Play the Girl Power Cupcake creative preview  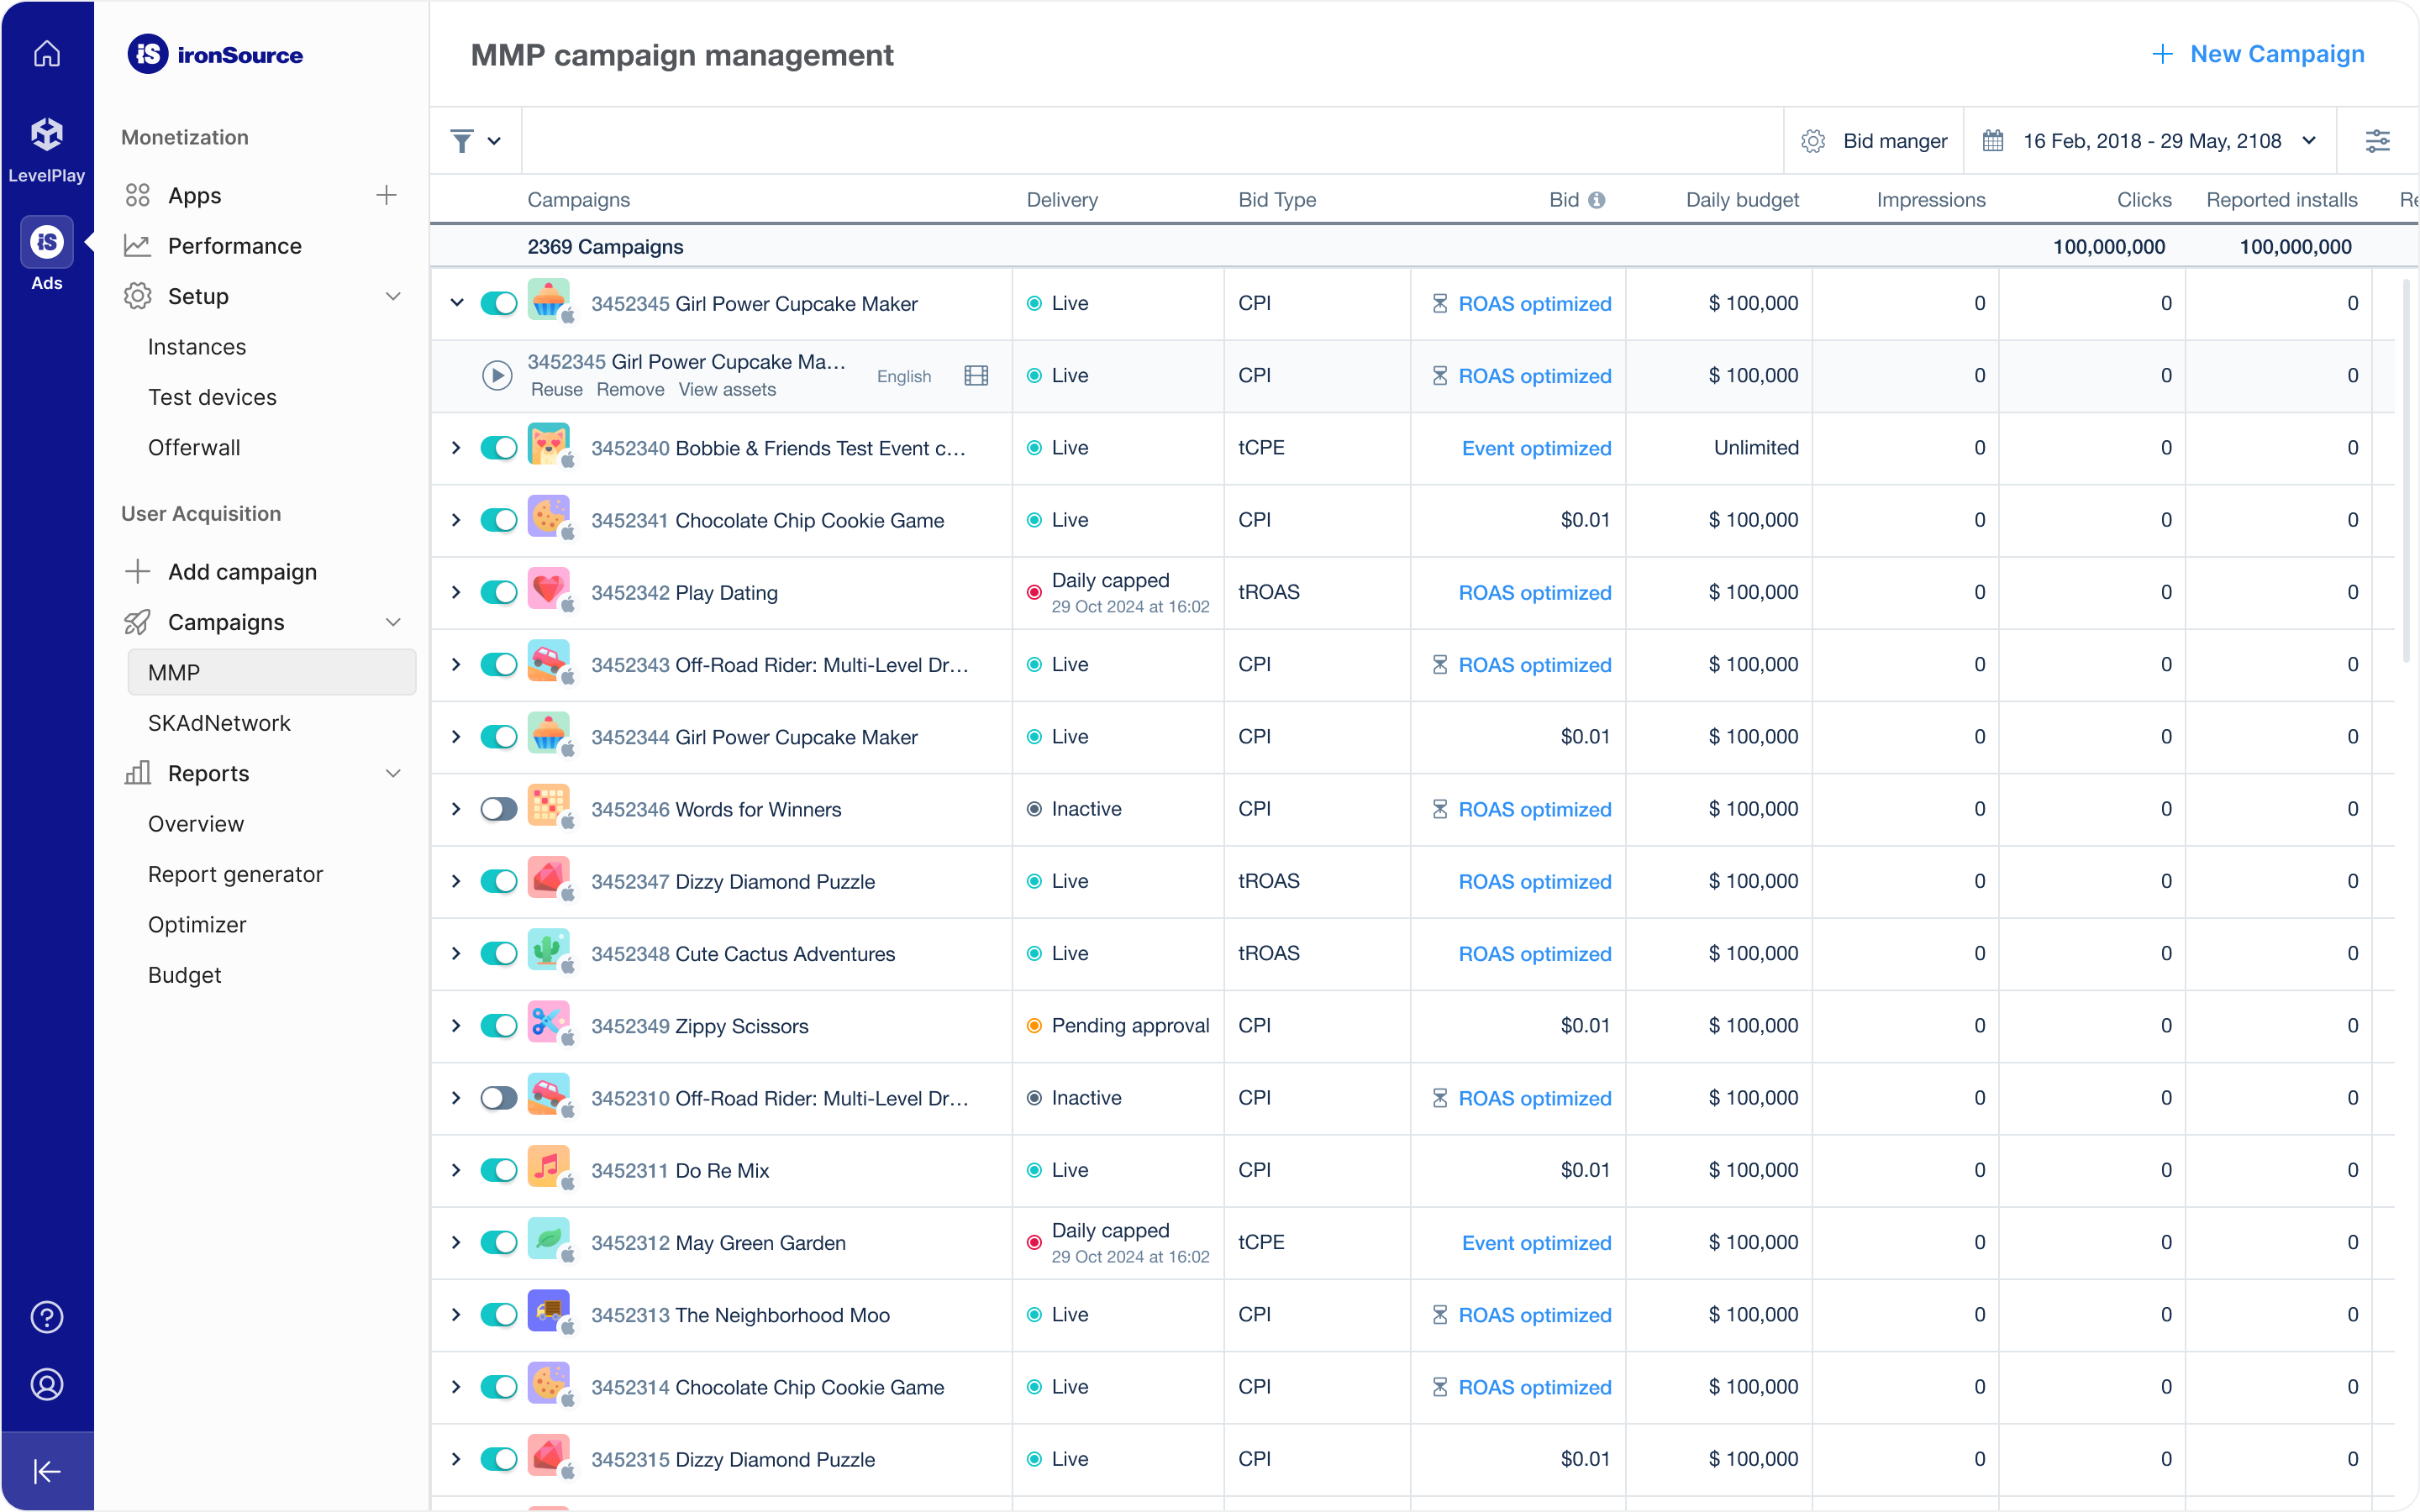[497, 375]
